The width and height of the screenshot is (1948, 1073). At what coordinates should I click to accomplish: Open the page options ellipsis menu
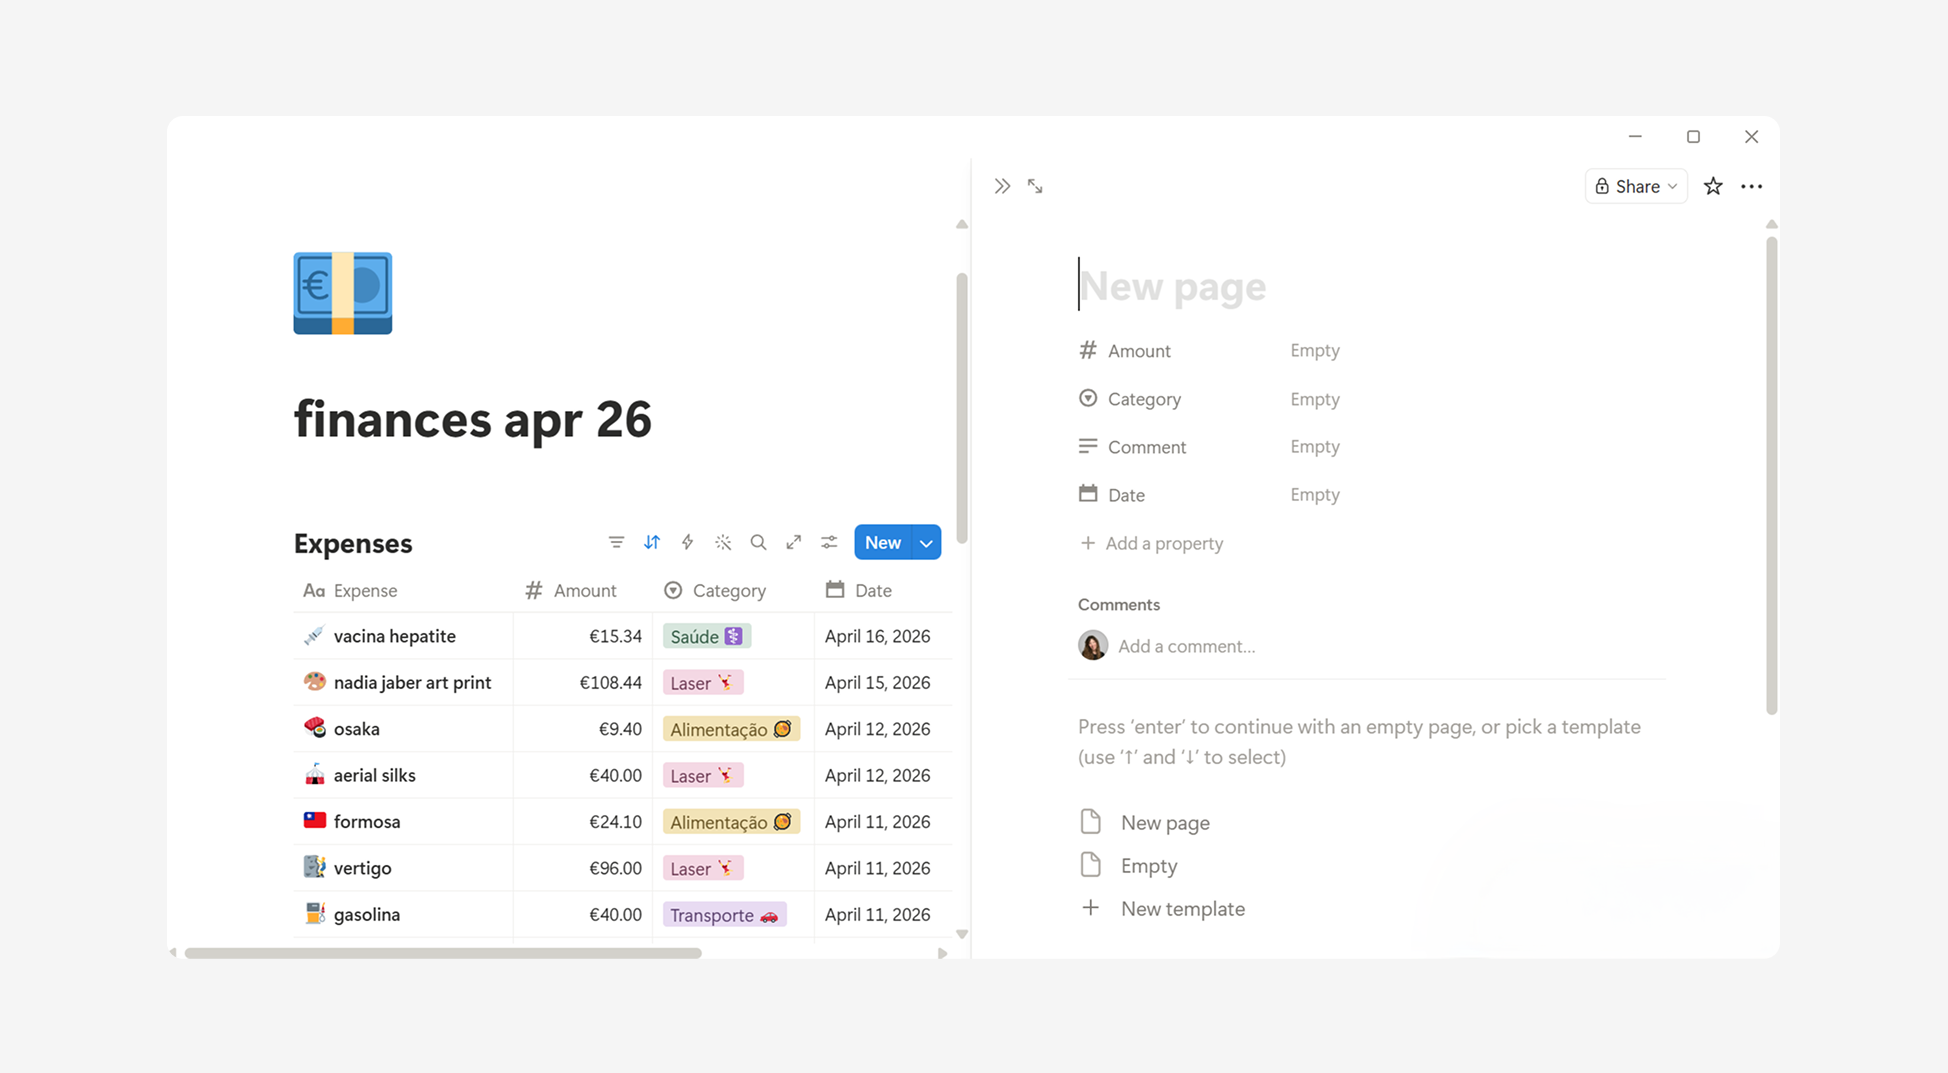coord(1752,186)
